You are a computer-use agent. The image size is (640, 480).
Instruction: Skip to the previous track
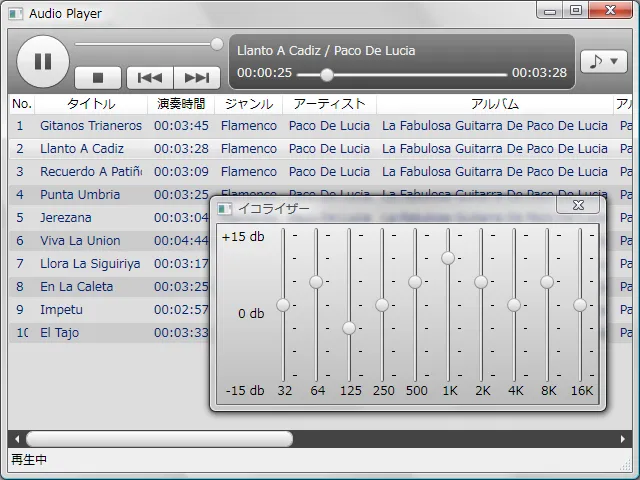(x=149, y=78)
